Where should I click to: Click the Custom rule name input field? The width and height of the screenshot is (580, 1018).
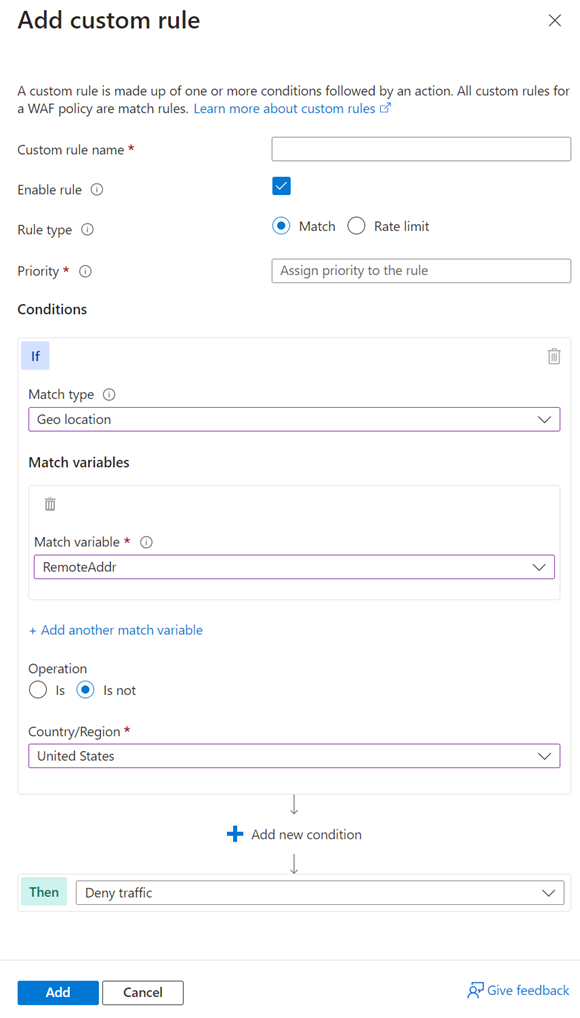tap(420, 148)
